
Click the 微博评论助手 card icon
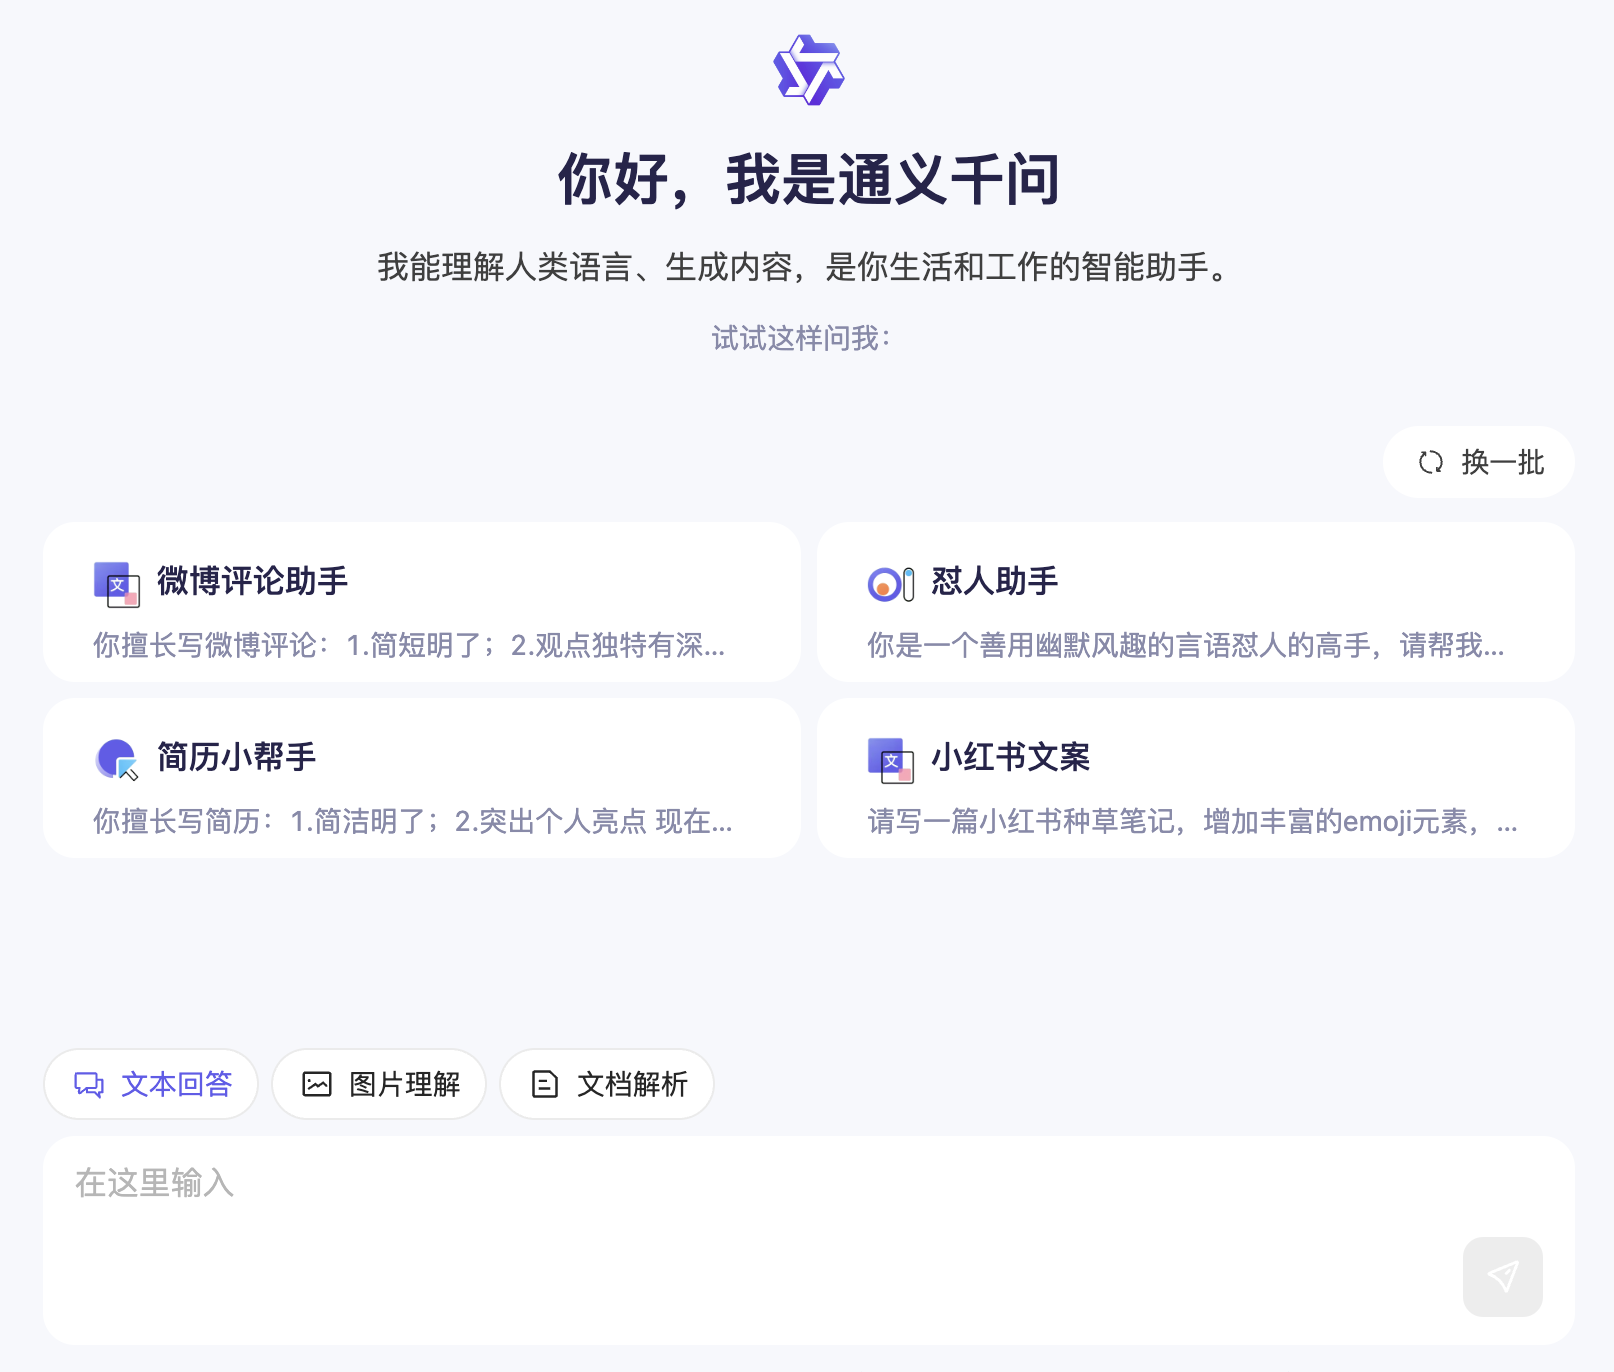[x=116, y=584]
